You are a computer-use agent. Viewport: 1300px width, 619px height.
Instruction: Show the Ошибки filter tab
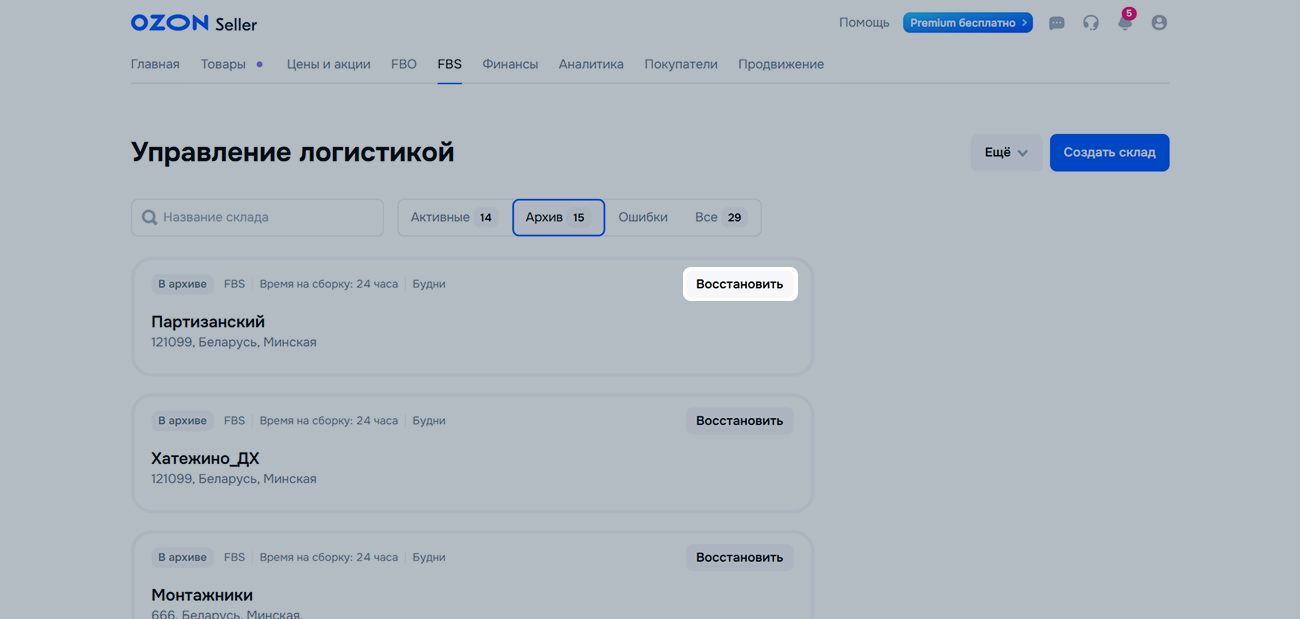642,217
